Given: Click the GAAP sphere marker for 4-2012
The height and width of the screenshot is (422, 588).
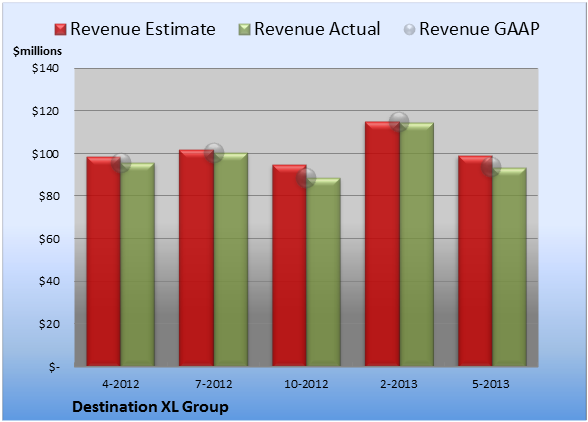Looking at the screenshot, I should [121, 163].
